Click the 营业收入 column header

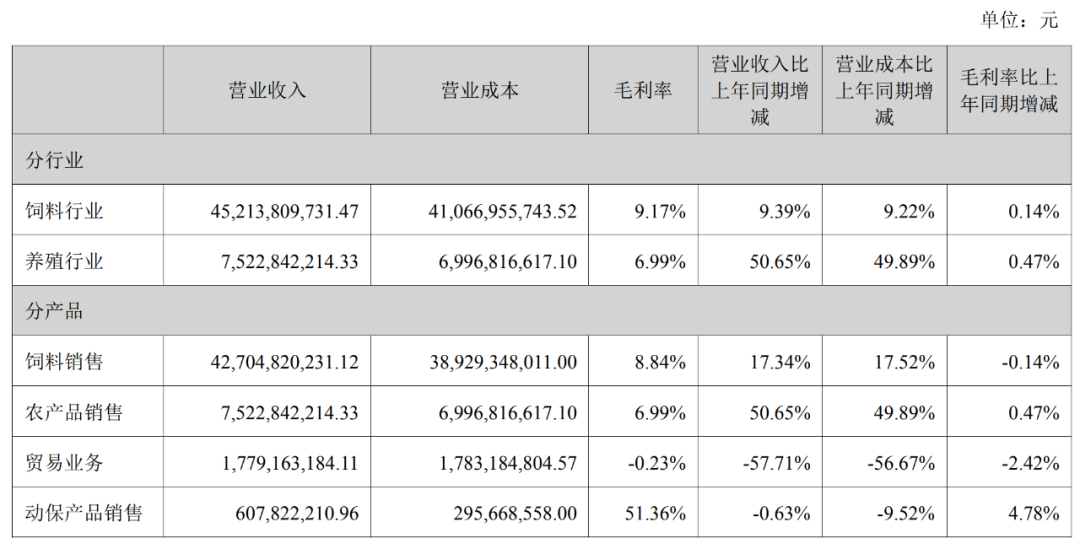(x=267, y=90)
